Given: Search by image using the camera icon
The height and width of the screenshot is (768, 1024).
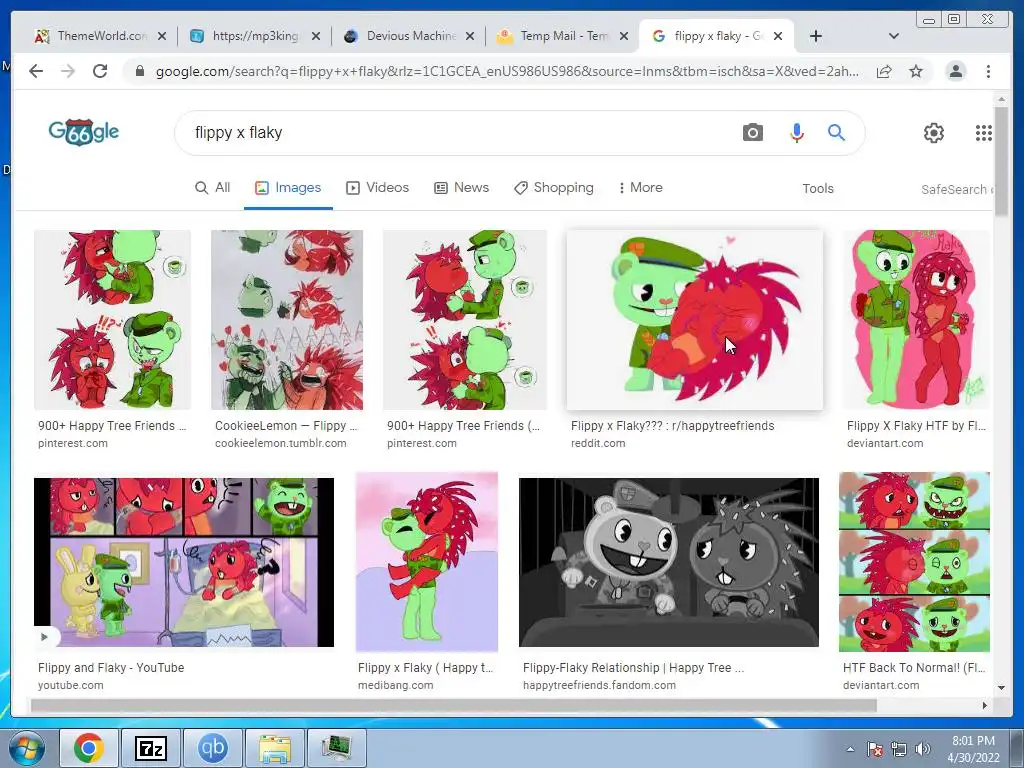Looking at the screenshot, I should [752, 133].
